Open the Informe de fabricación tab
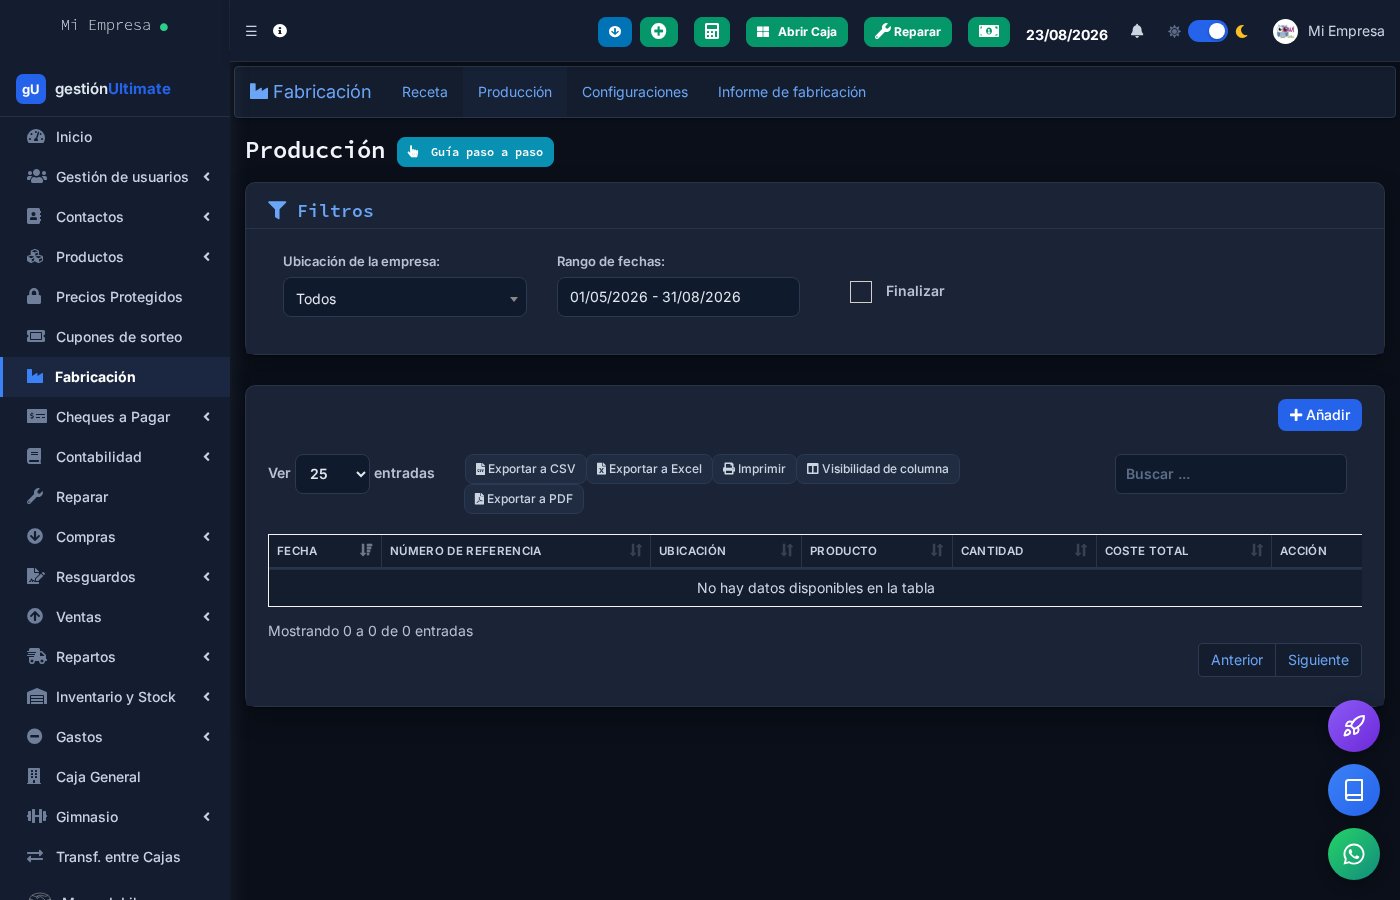Viewport: 1400px width, 900px height. point(792,92)
